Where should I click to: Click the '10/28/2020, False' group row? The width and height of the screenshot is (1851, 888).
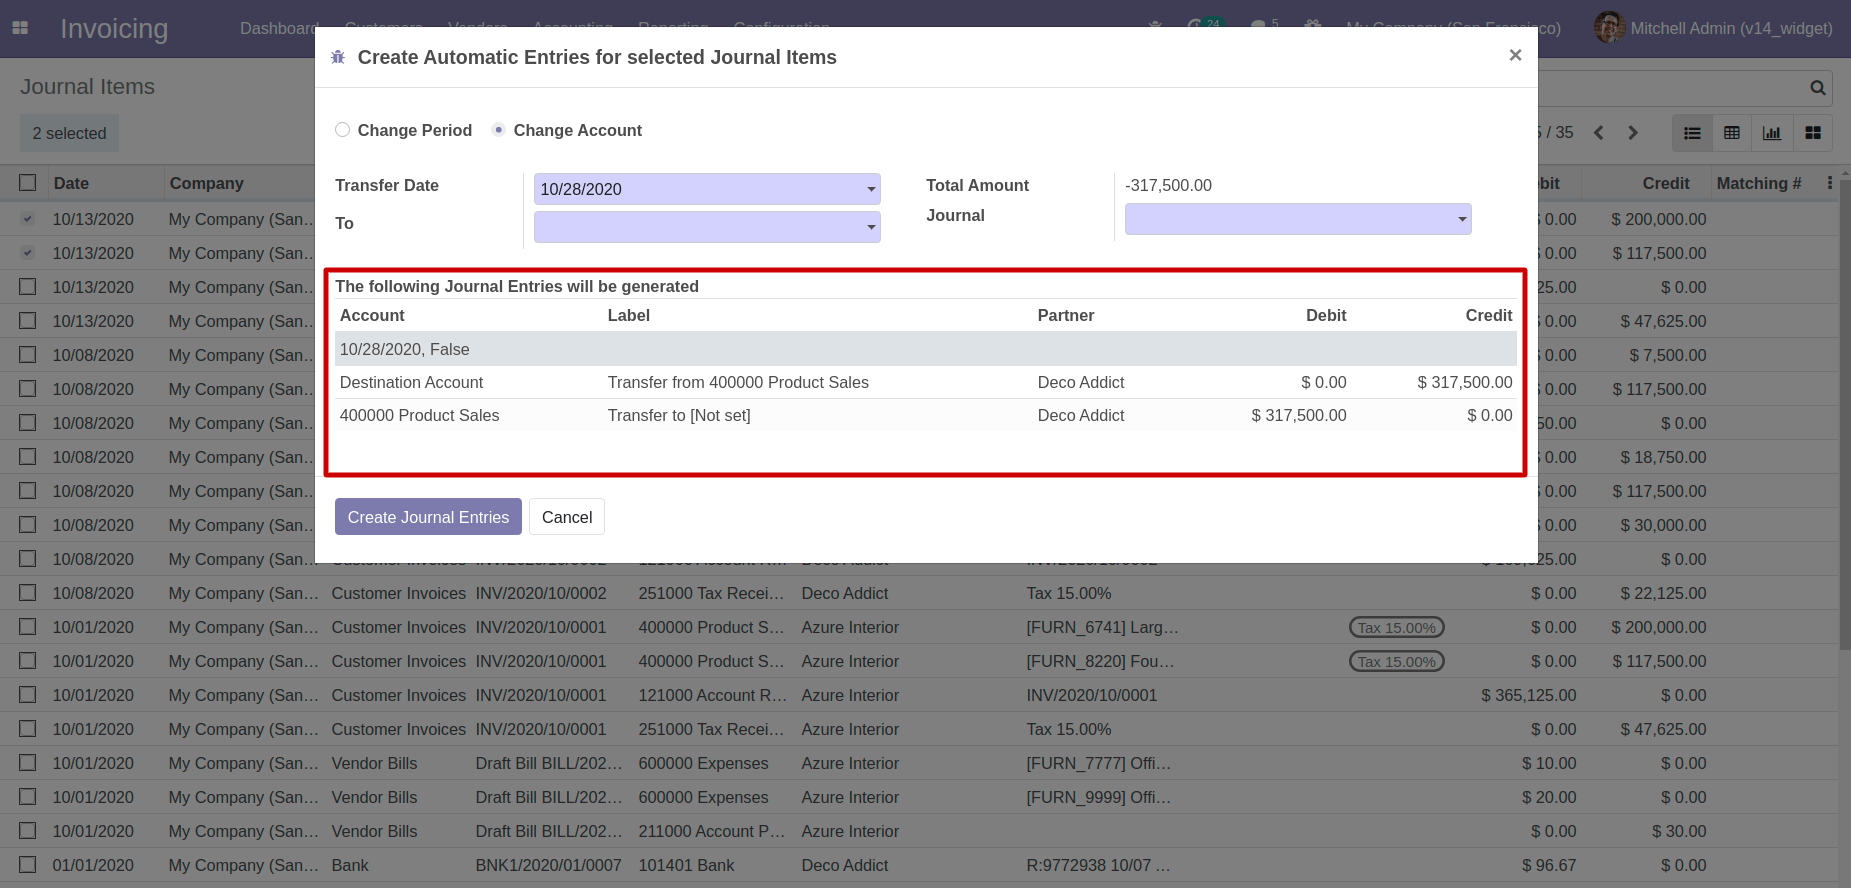[926, 349]
